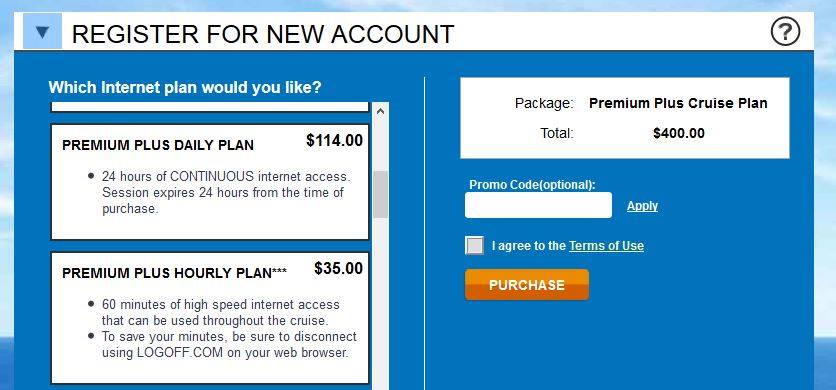The height and width of the screenshot is (390, 836).
Task: Select the partially visible plan card at top
Action: click(x=210, y=107)
